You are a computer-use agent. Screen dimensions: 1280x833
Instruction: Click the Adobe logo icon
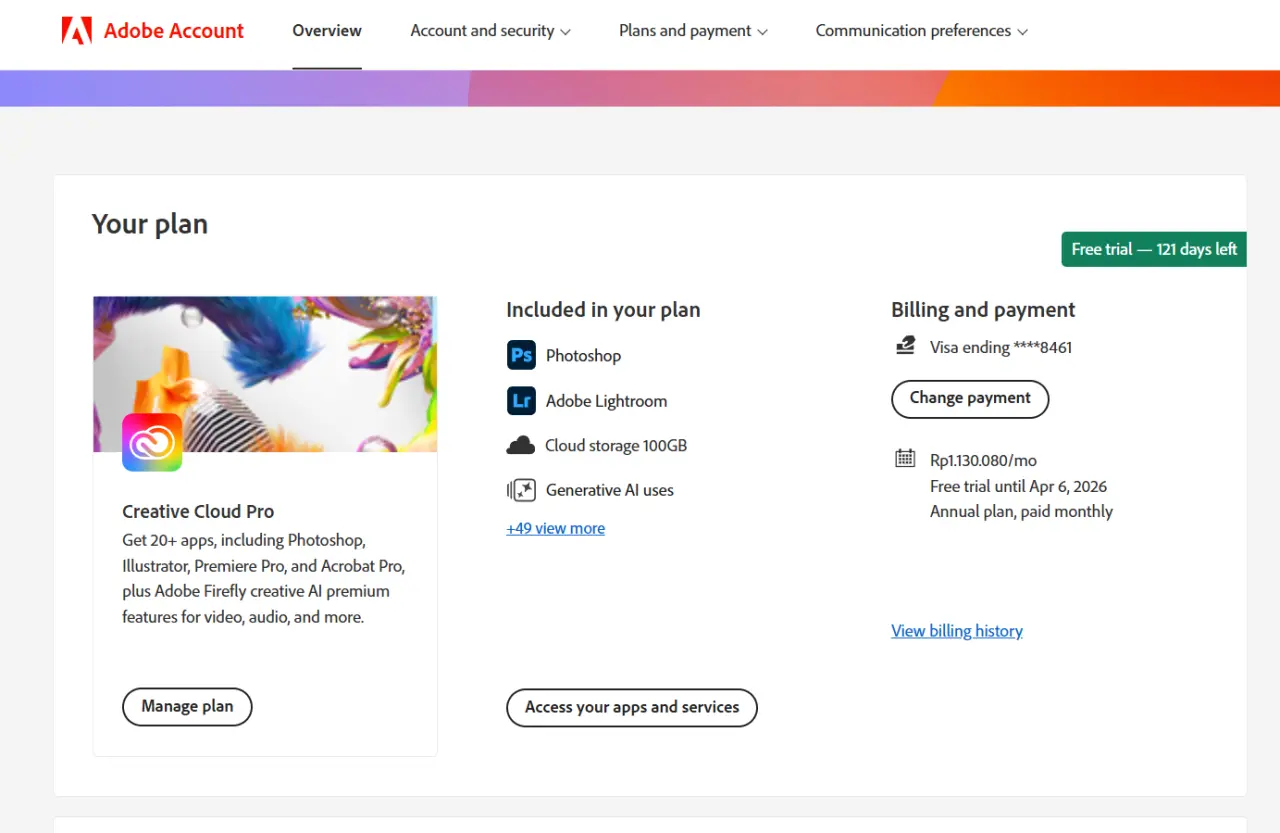click(x=77, y=31)
